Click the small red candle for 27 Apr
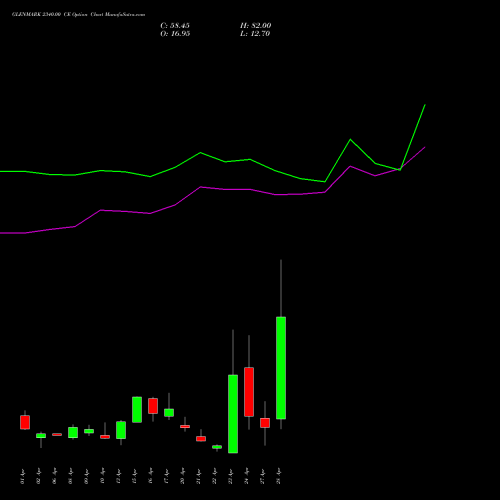Screen dimensions: 500x500 [x=265, y=423]
